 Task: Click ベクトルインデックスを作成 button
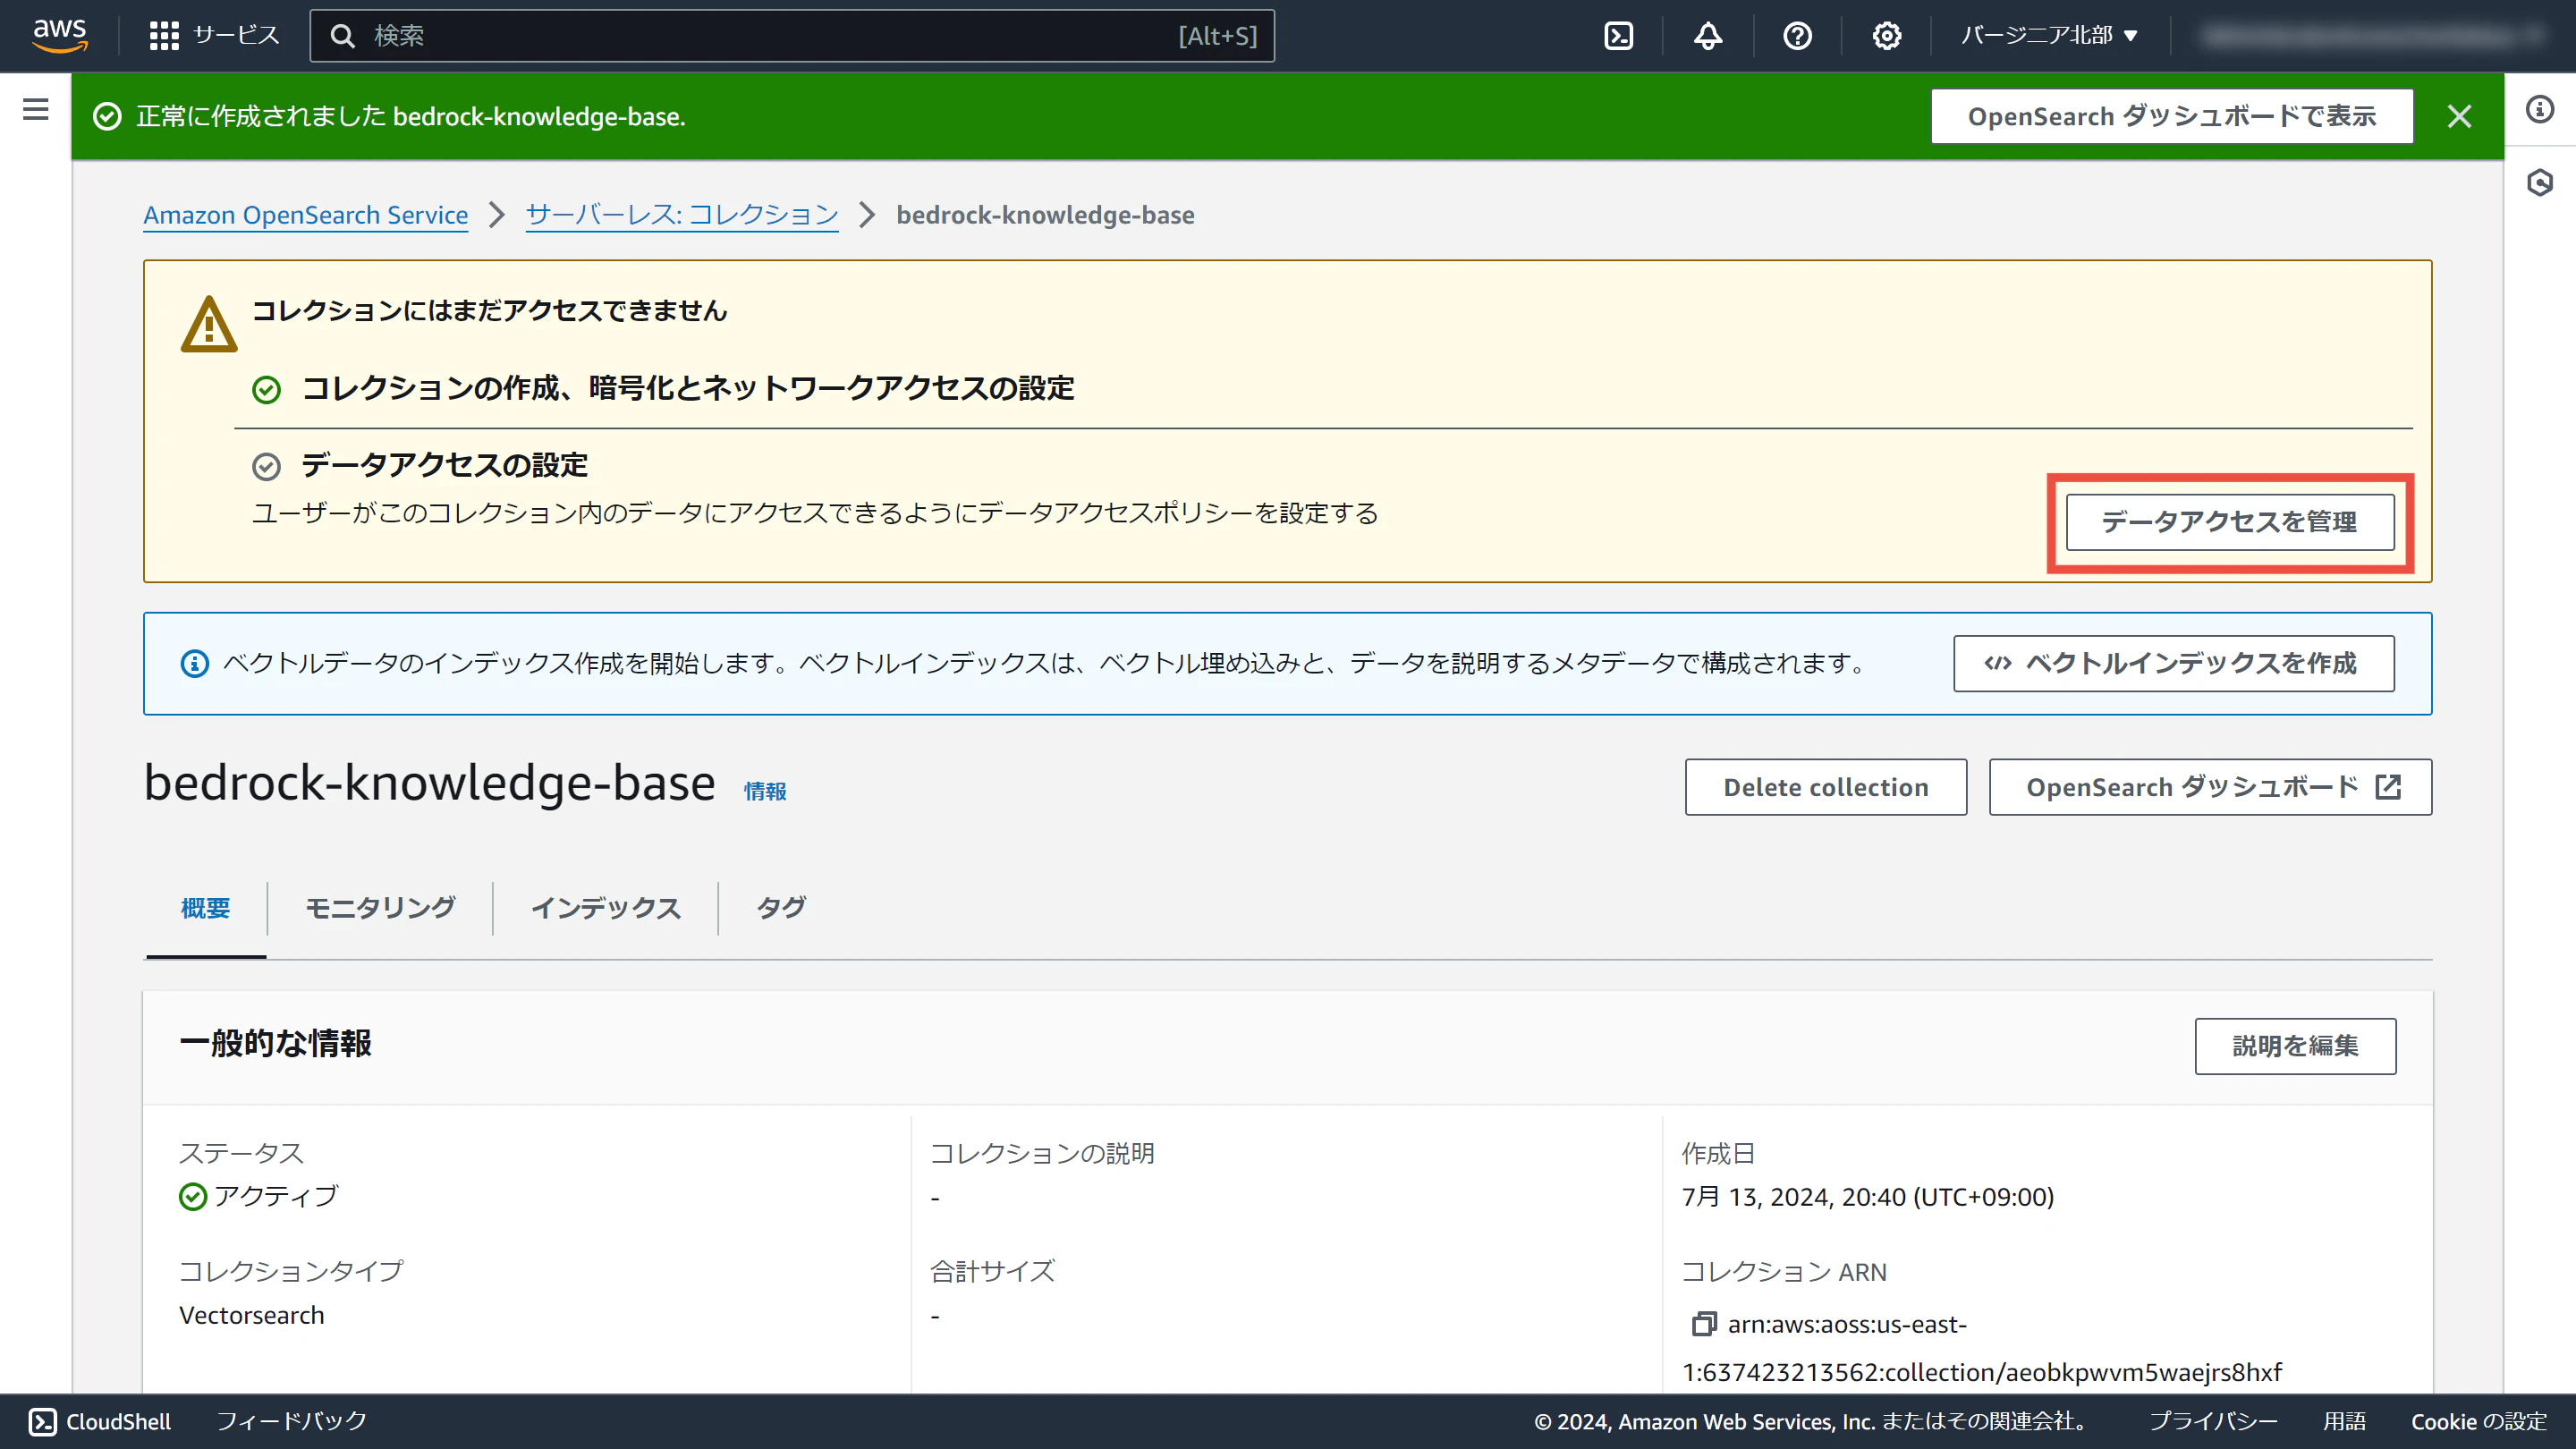[2174, 663]
